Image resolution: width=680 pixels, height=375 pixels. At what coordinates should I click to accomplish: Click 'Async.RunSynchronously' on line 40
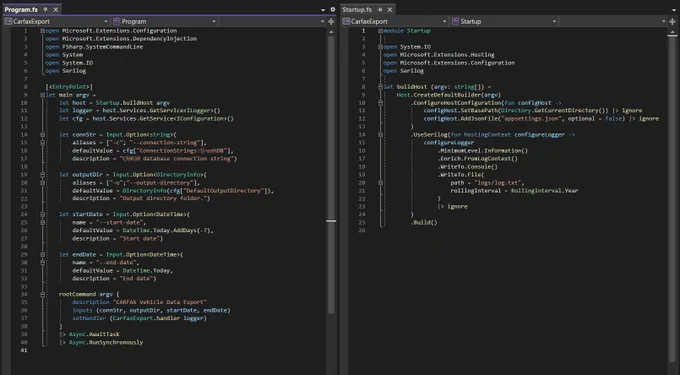point(106,342)
